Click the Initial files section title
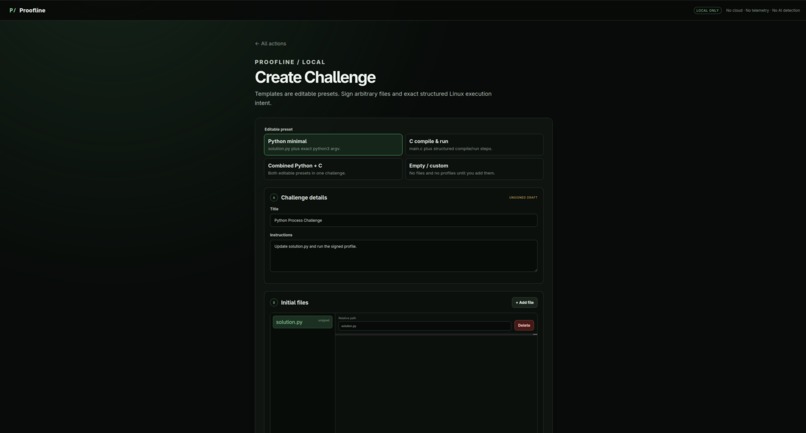This screenshot has height=433, width=806. point(295,302)
